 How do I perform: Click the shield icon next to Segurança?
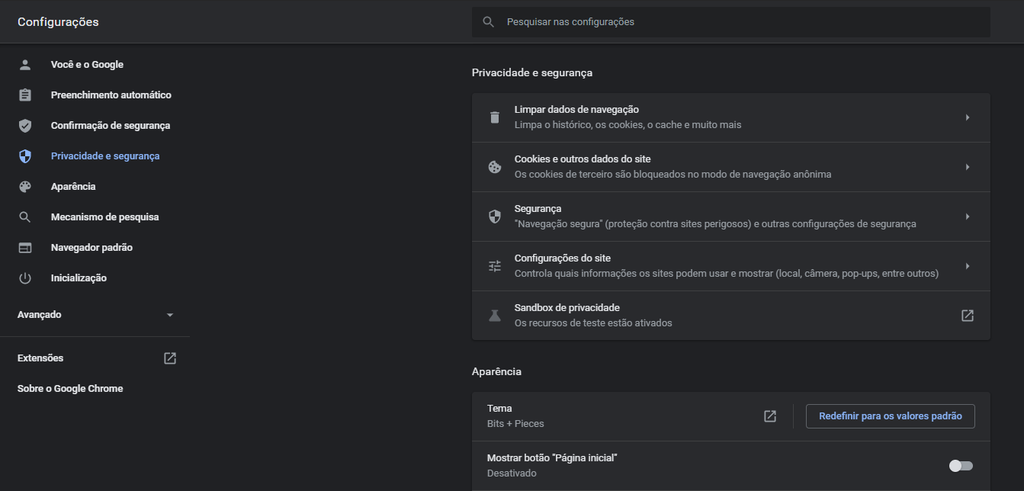tap(494, 217)
